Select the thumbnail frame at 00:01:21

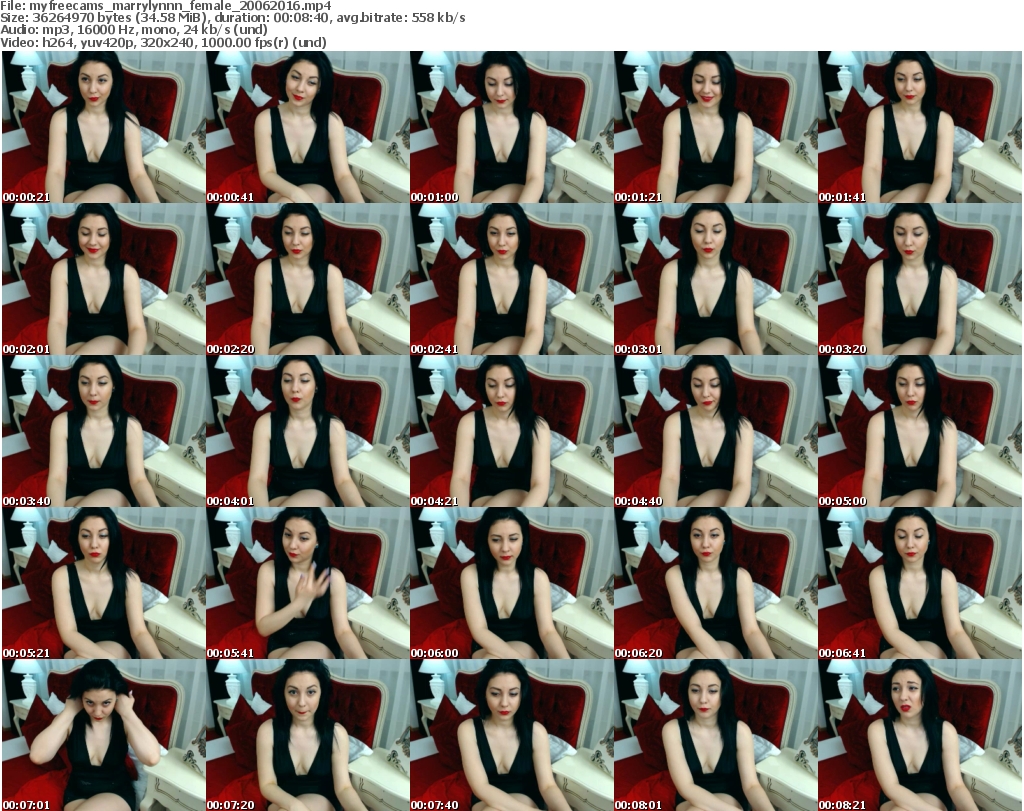click(x=715, y=127)
